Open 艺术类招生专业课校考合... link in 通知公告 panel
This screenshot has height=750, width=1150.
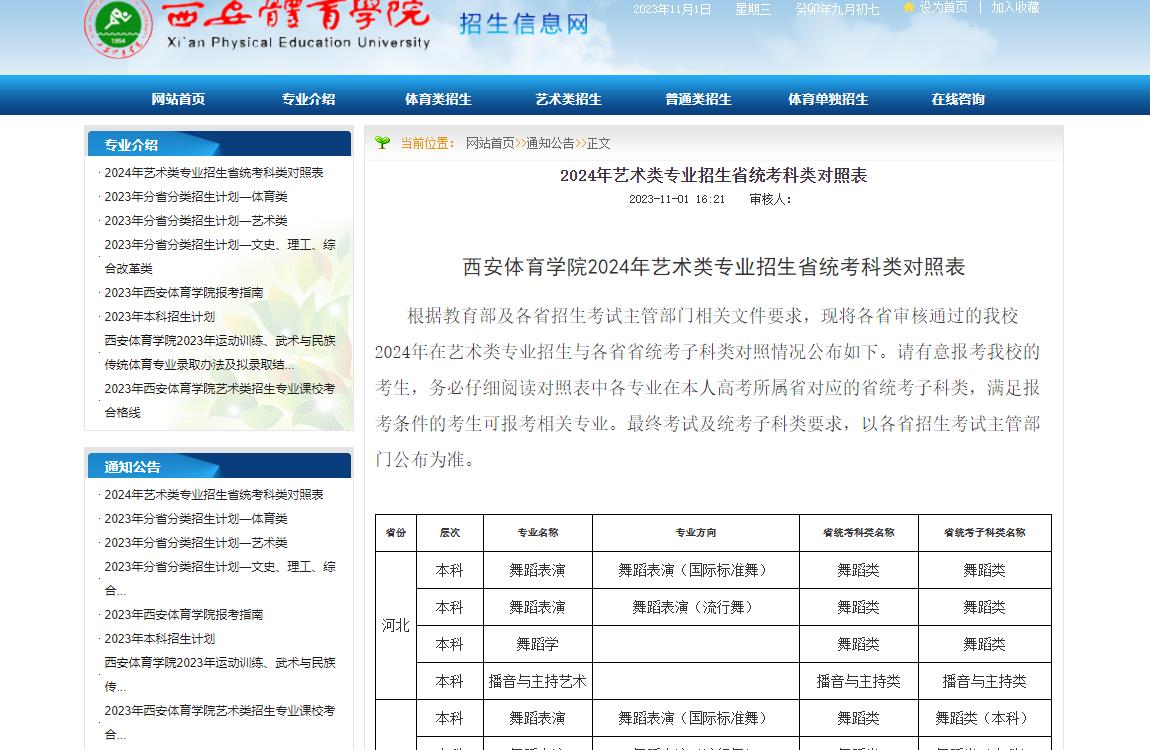point(220,722)
